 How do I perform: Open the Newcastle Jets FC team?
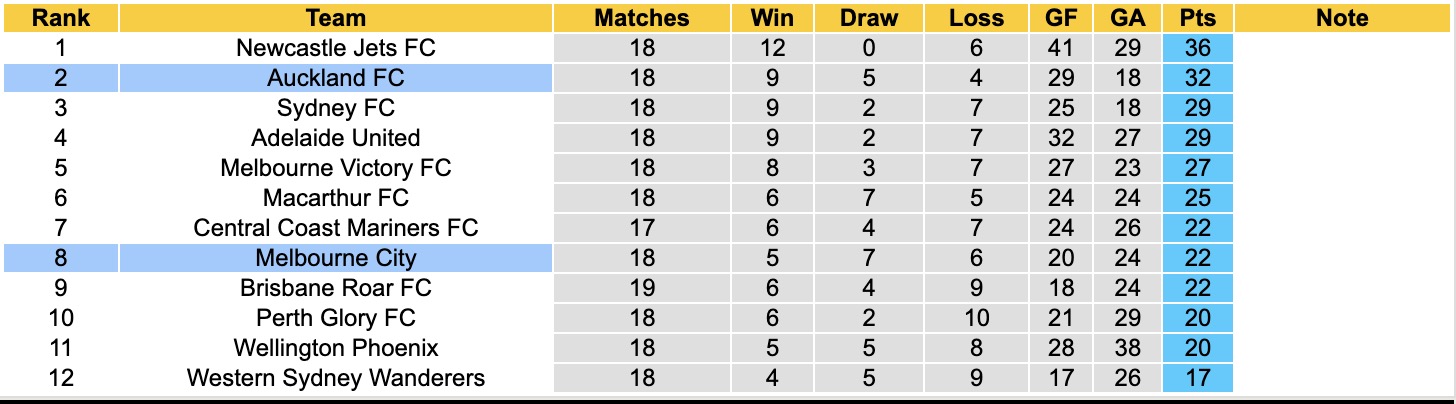click(336, 48)
